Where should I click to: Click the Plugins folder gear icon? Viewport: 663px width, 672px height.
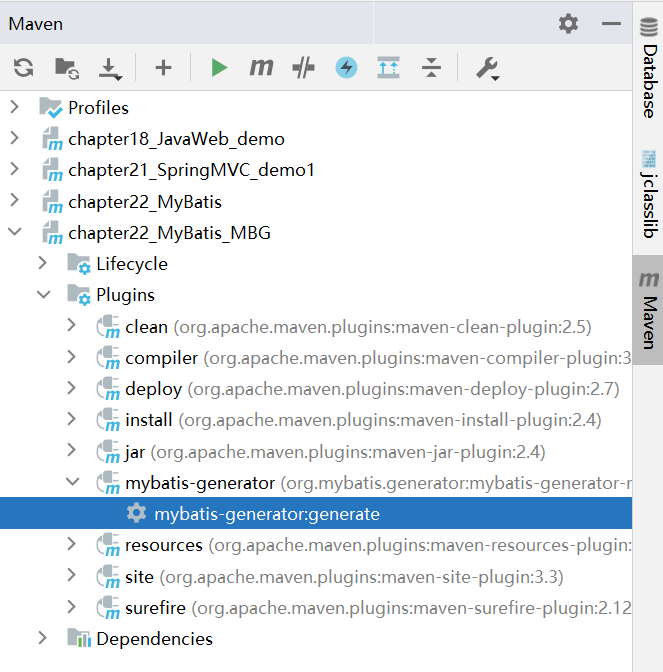point(79,295)
